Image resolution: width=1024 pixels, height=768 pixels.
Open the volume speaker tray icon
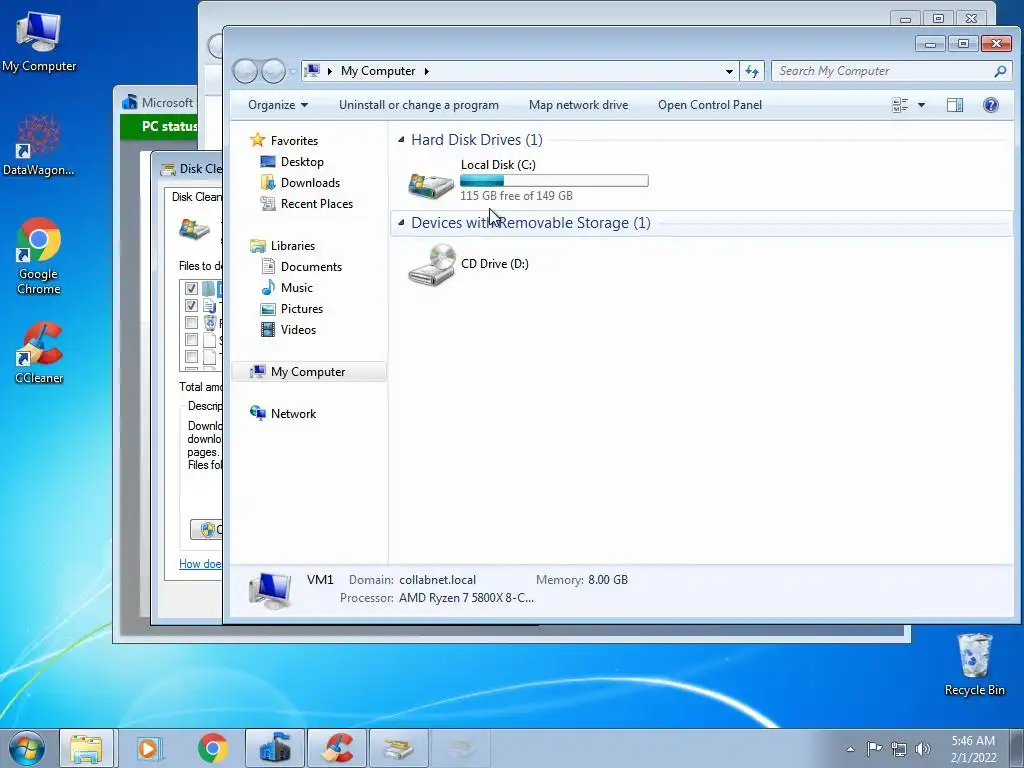923,748
